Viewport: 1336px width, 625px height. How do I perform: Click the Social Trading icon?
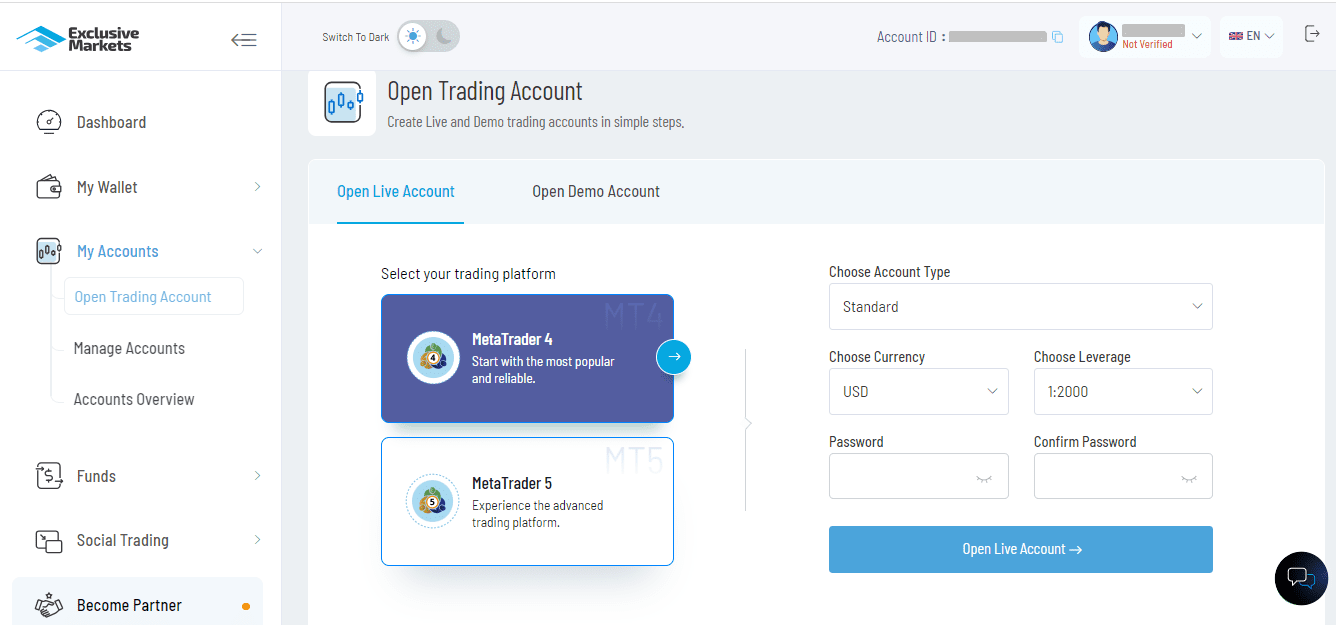49,540
